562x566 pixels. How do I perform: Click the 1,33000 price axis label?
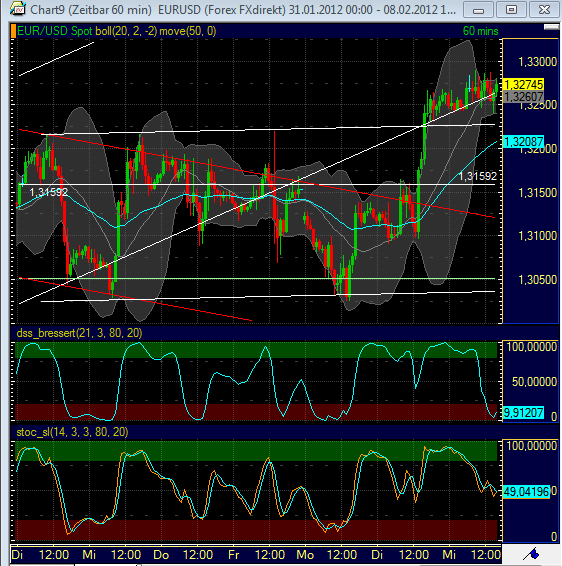tap(537, 62)
